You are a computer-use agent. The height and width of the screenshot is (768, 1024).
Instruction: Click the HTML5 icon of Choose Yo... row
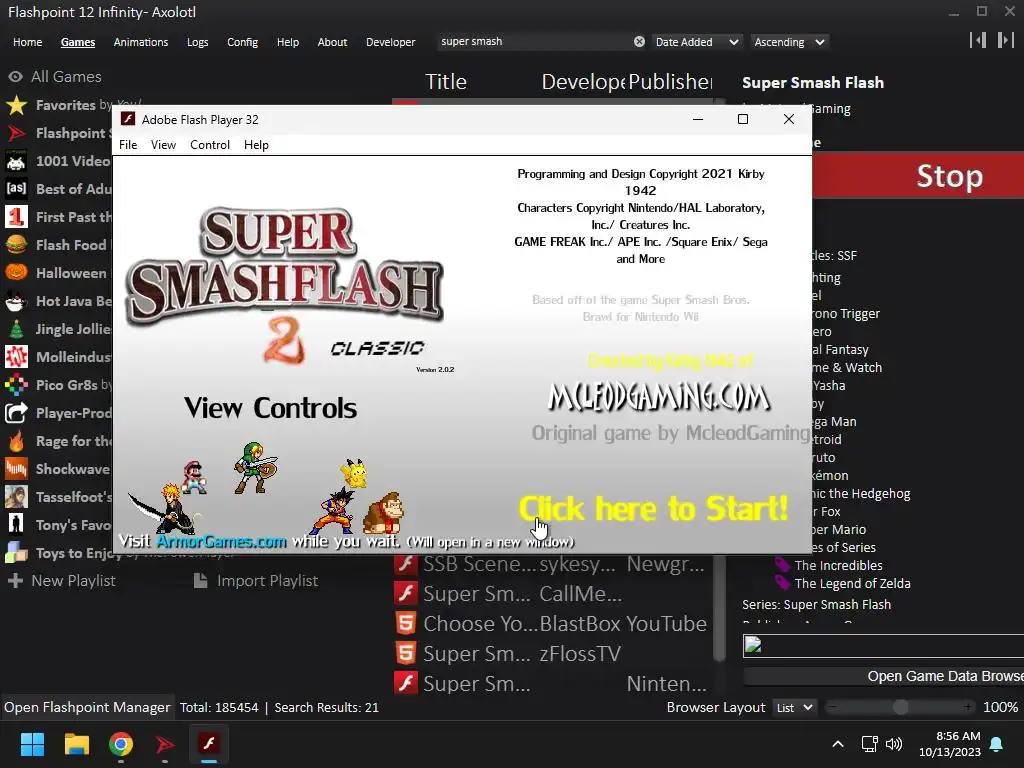406,624
